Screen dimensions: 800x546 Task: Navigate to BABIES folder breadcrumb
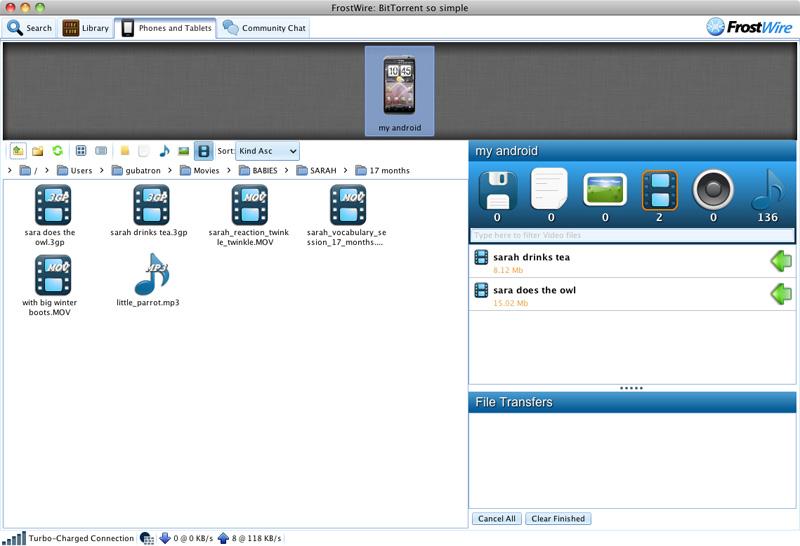click(x=258, y=170)
